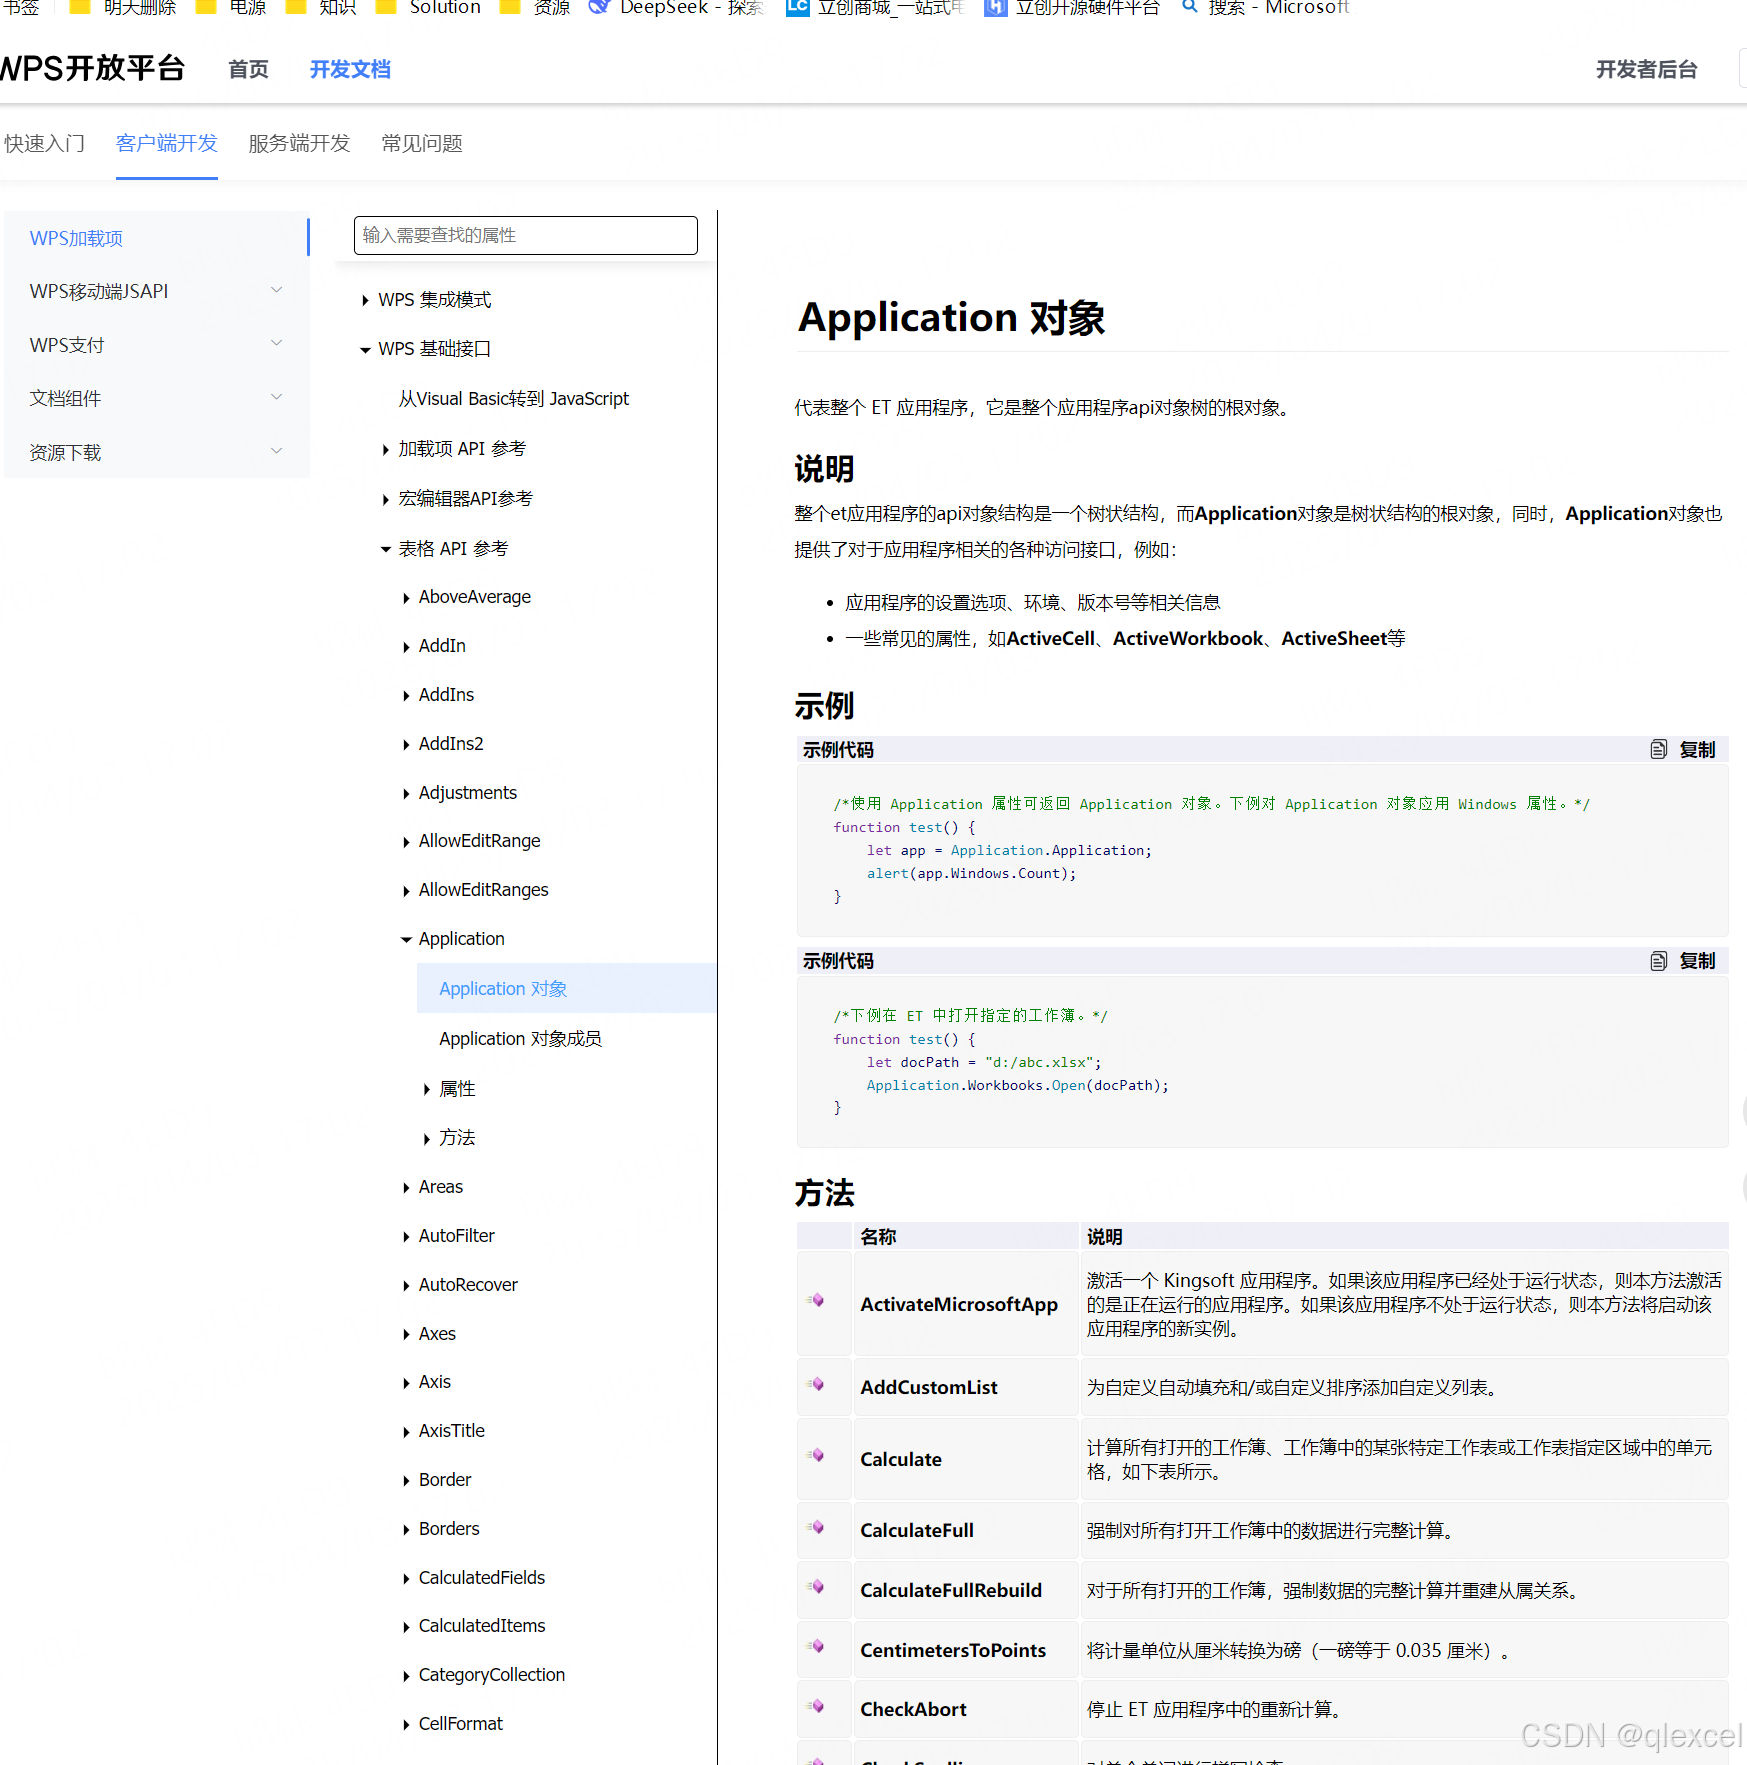1747x1765 pixels.
Task: Open CalculateFull method link
Action: 916,1530
